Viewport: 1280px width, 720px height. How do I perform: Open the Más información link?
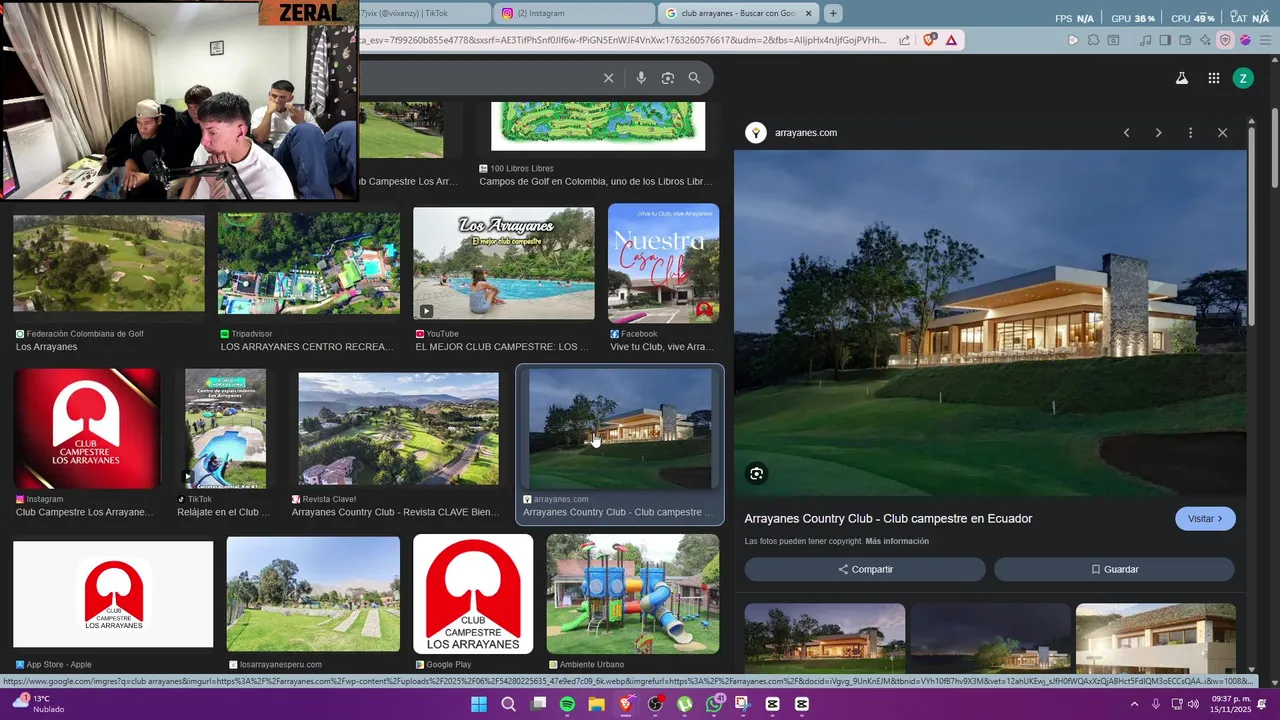tap(897, 541)
